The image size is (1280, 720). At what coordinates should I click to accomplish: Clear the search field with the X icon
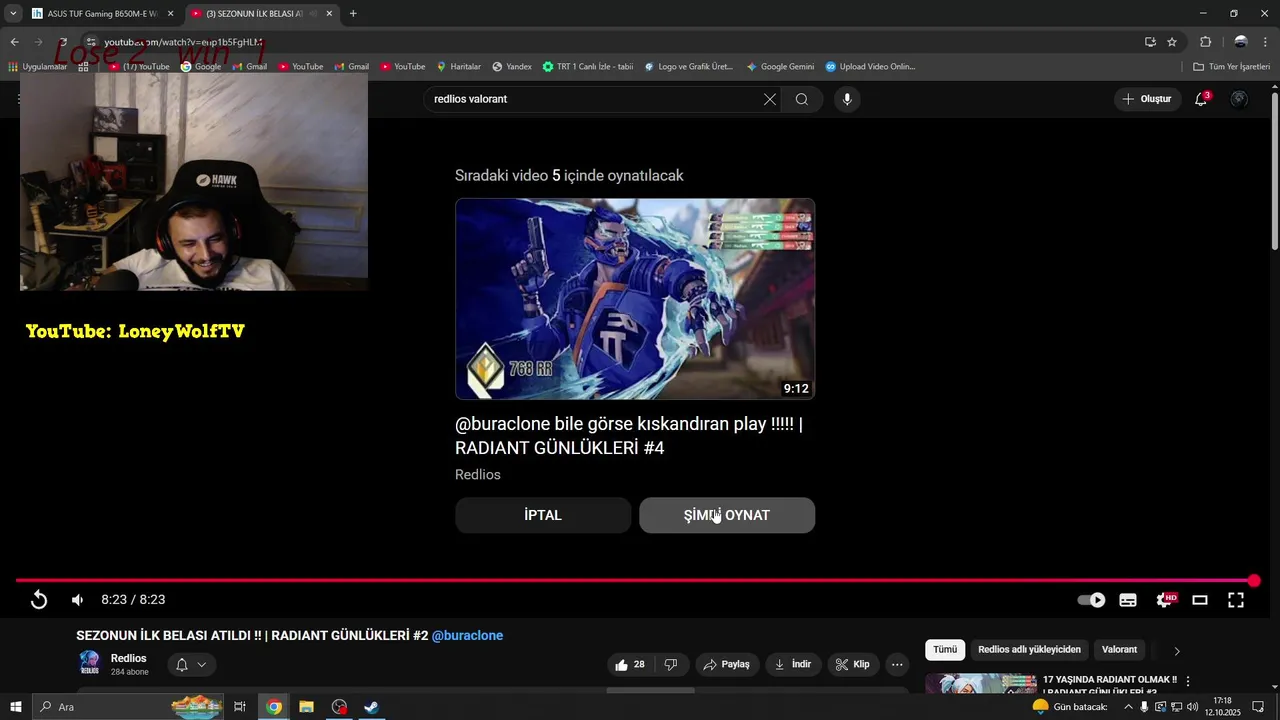click(770, 99)
